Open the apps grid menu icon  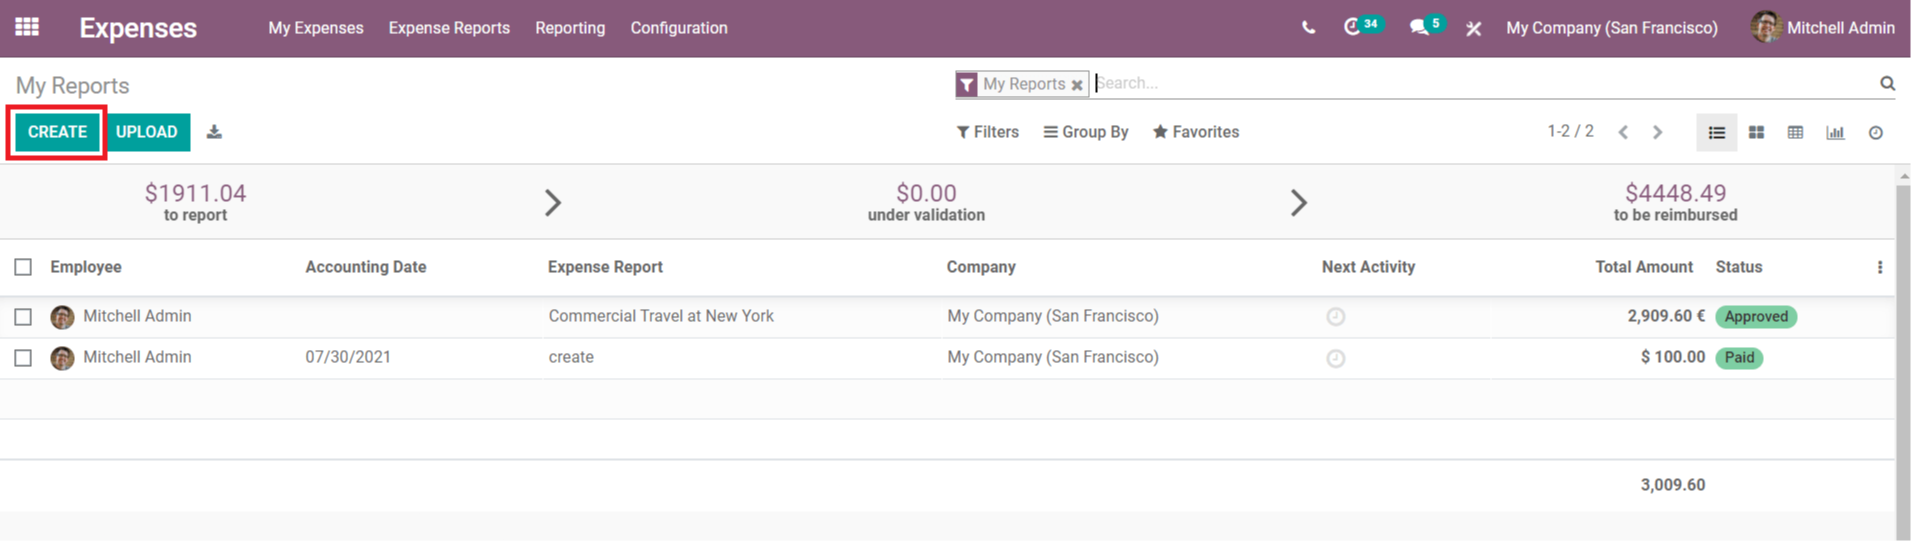27,27
